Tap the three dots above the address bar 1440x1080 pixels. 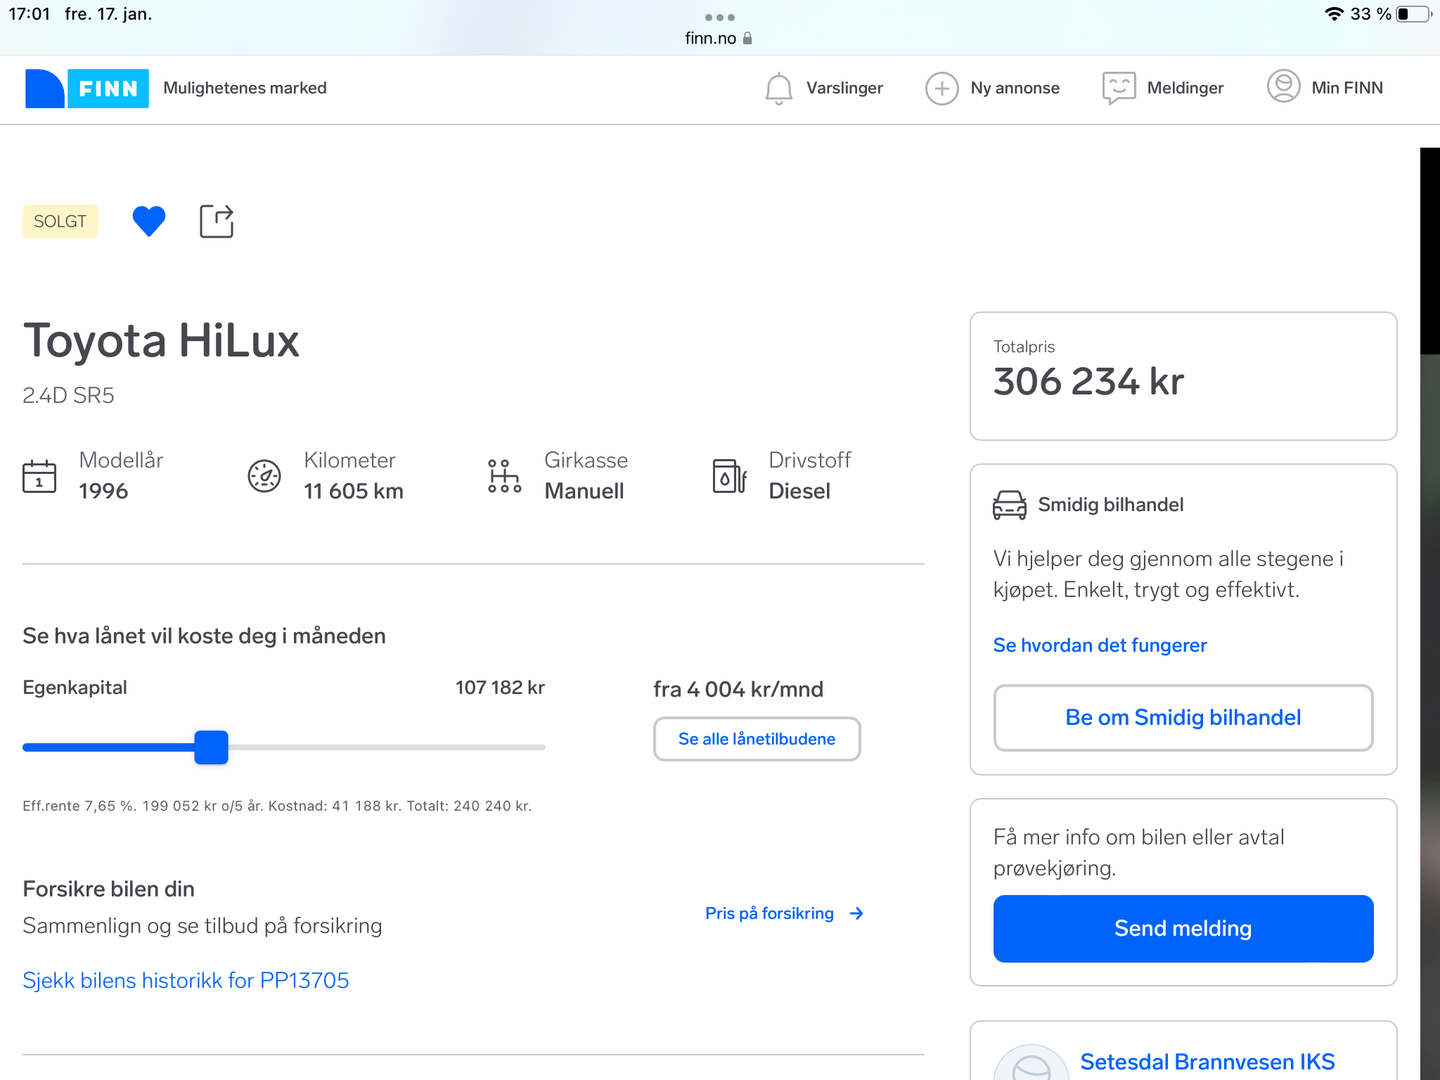point(720,17)
